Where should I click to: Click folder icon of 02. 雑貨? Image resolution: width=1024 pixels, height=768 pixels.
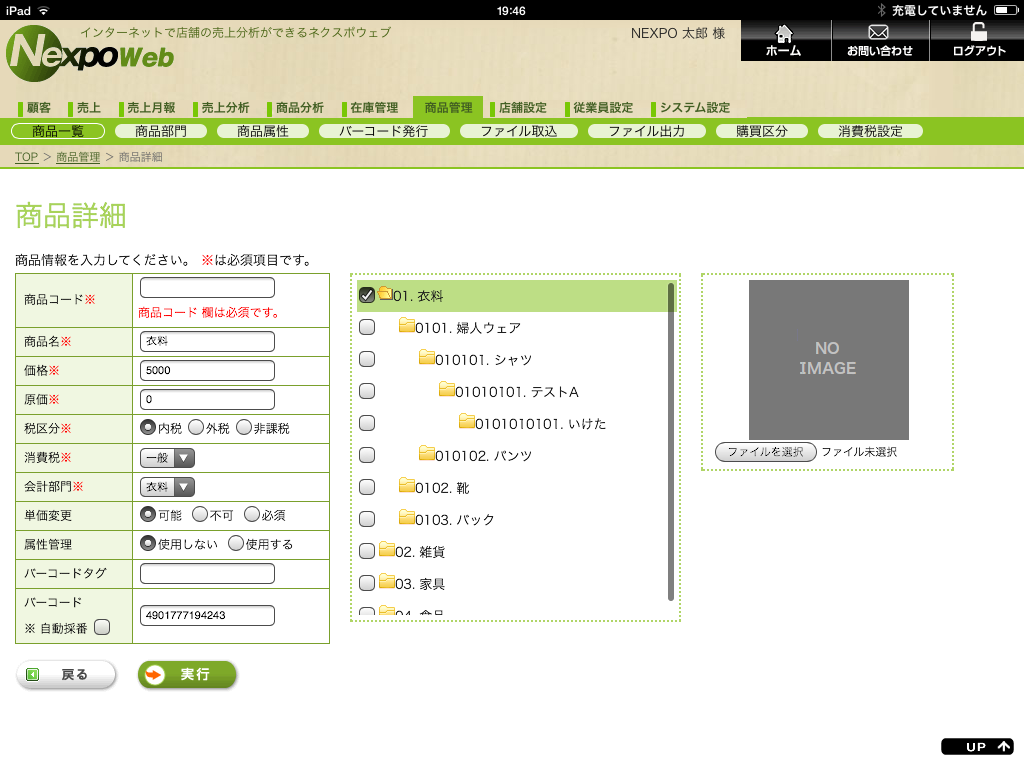click(387, 549)
